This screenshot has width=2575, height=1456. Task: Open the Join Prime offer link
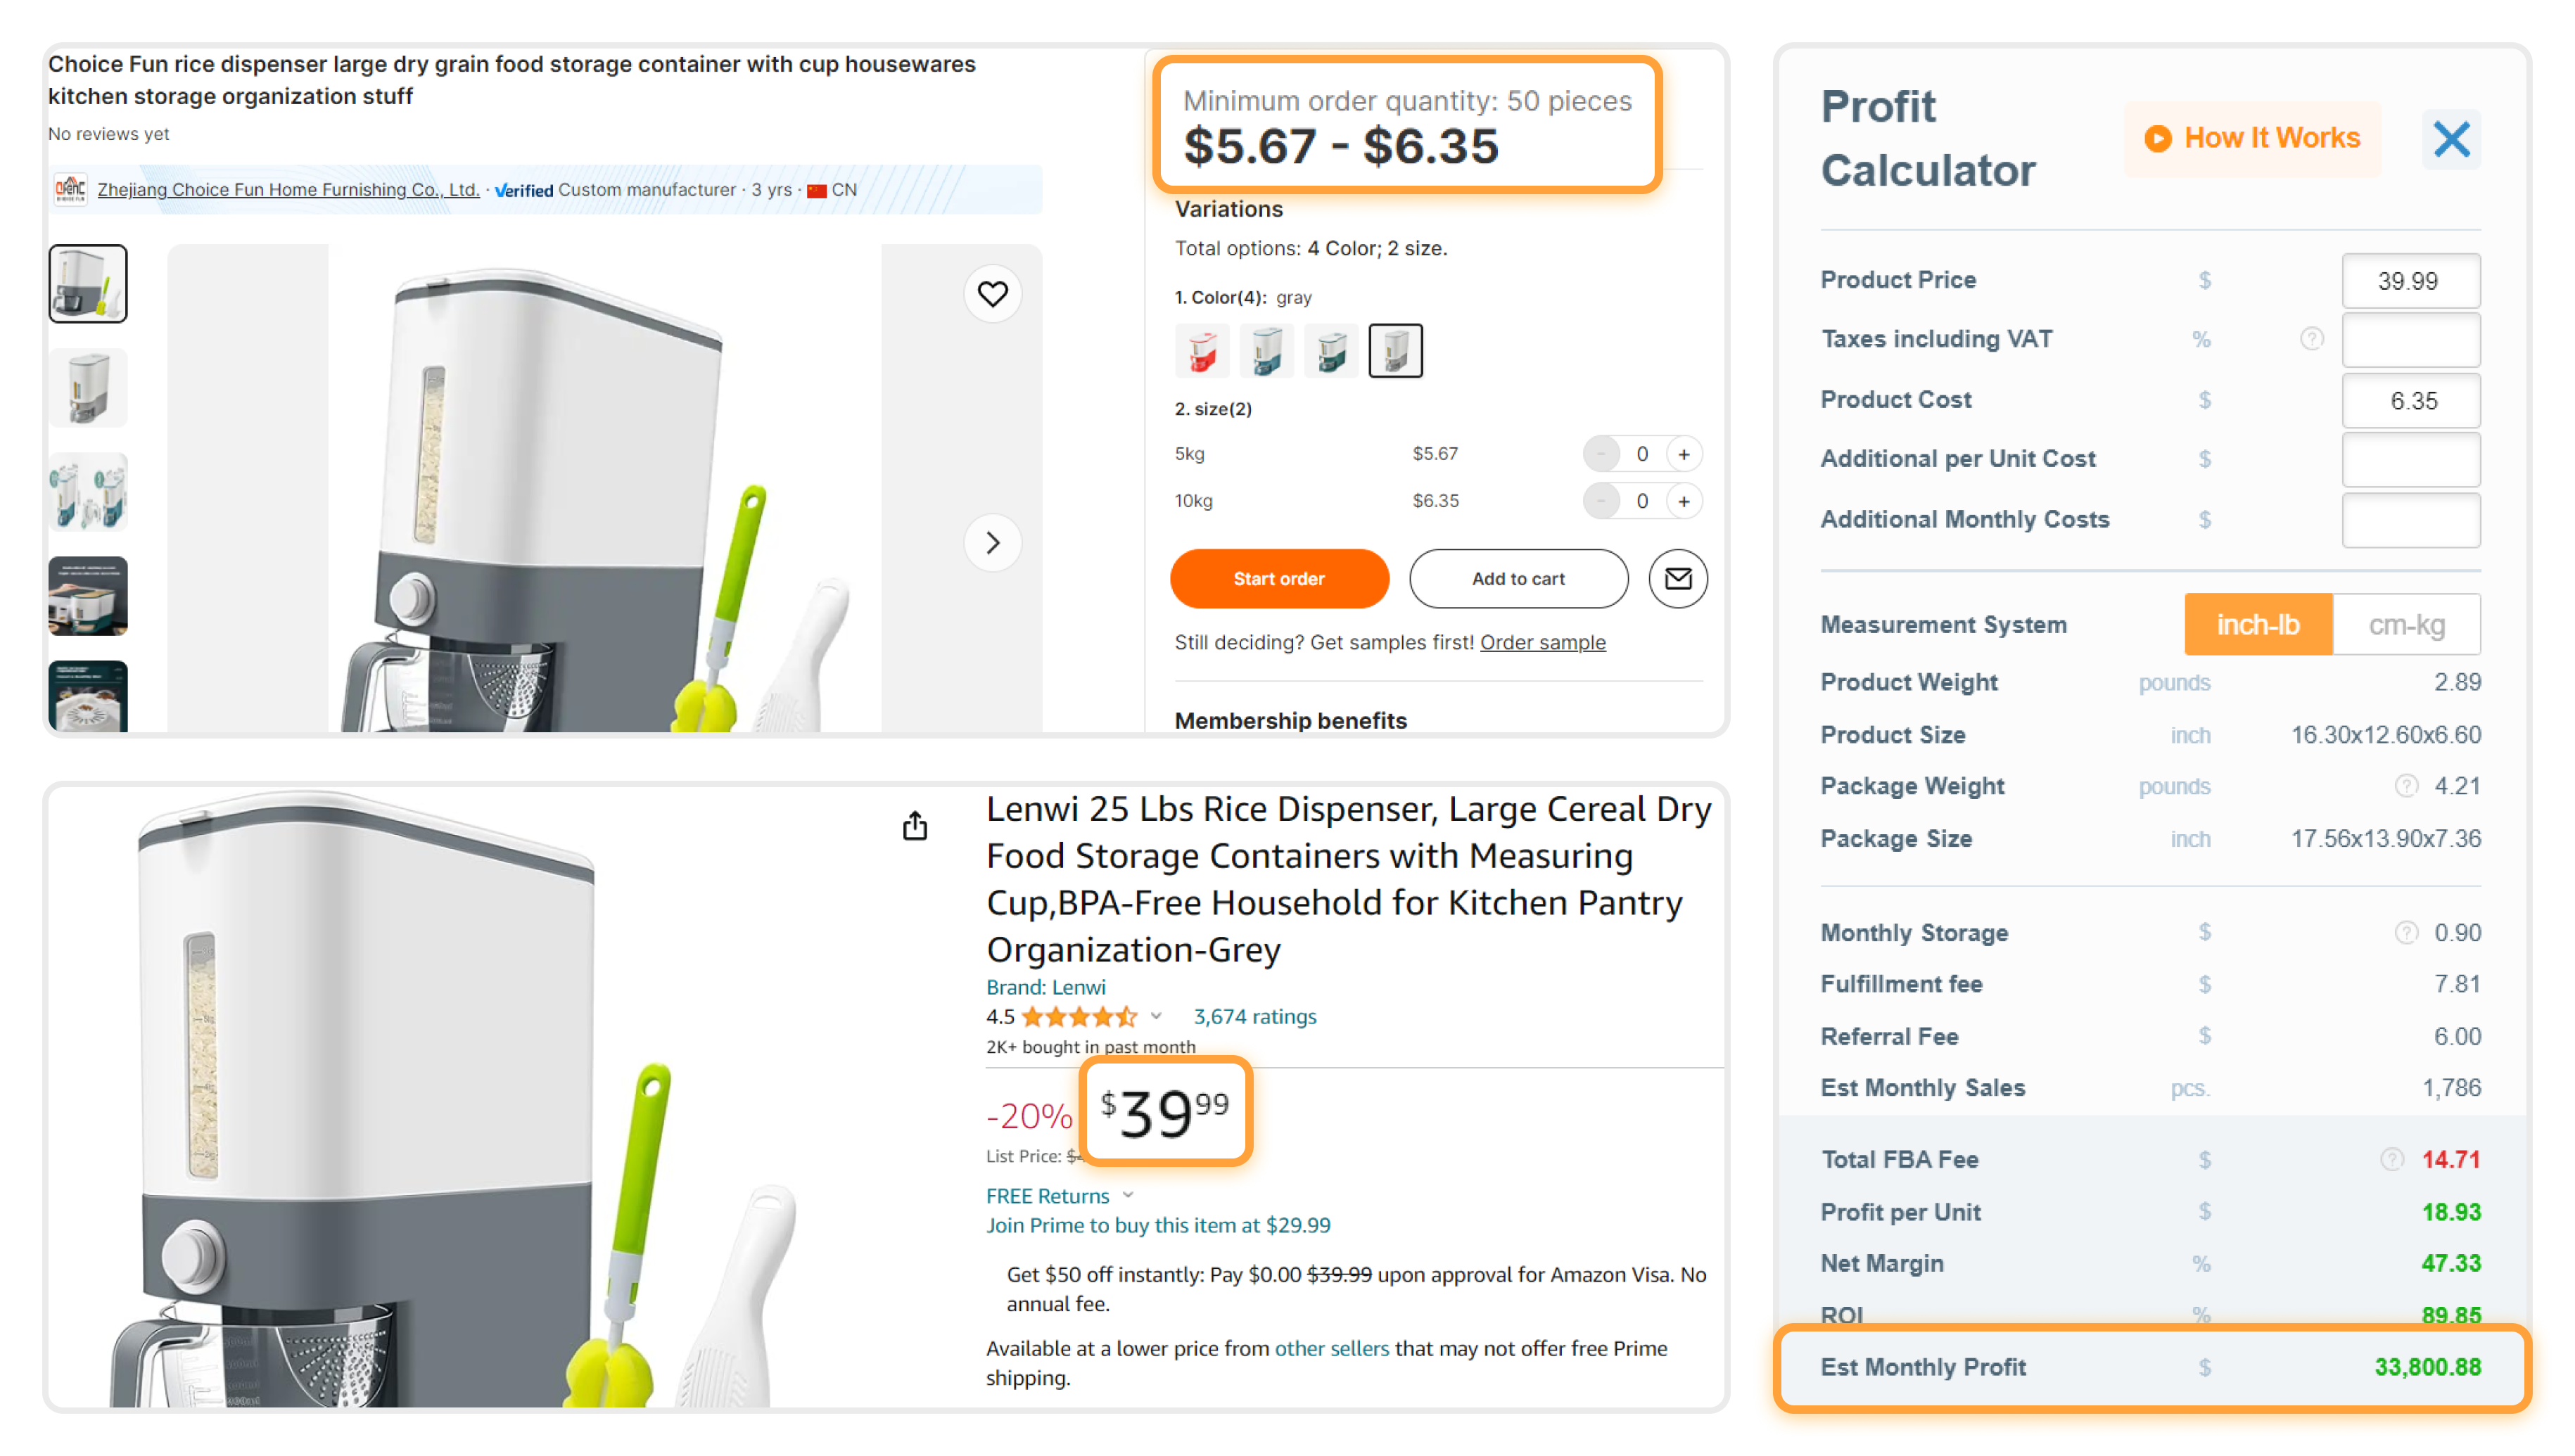tap(1158, 1225)
